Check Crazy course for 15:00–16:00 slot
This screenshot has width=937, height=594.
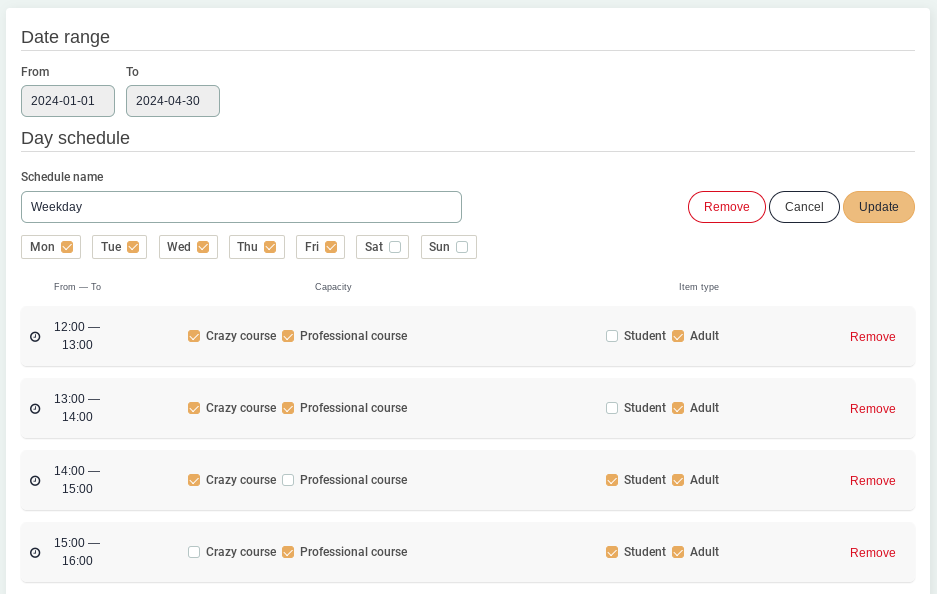[194, 553]
